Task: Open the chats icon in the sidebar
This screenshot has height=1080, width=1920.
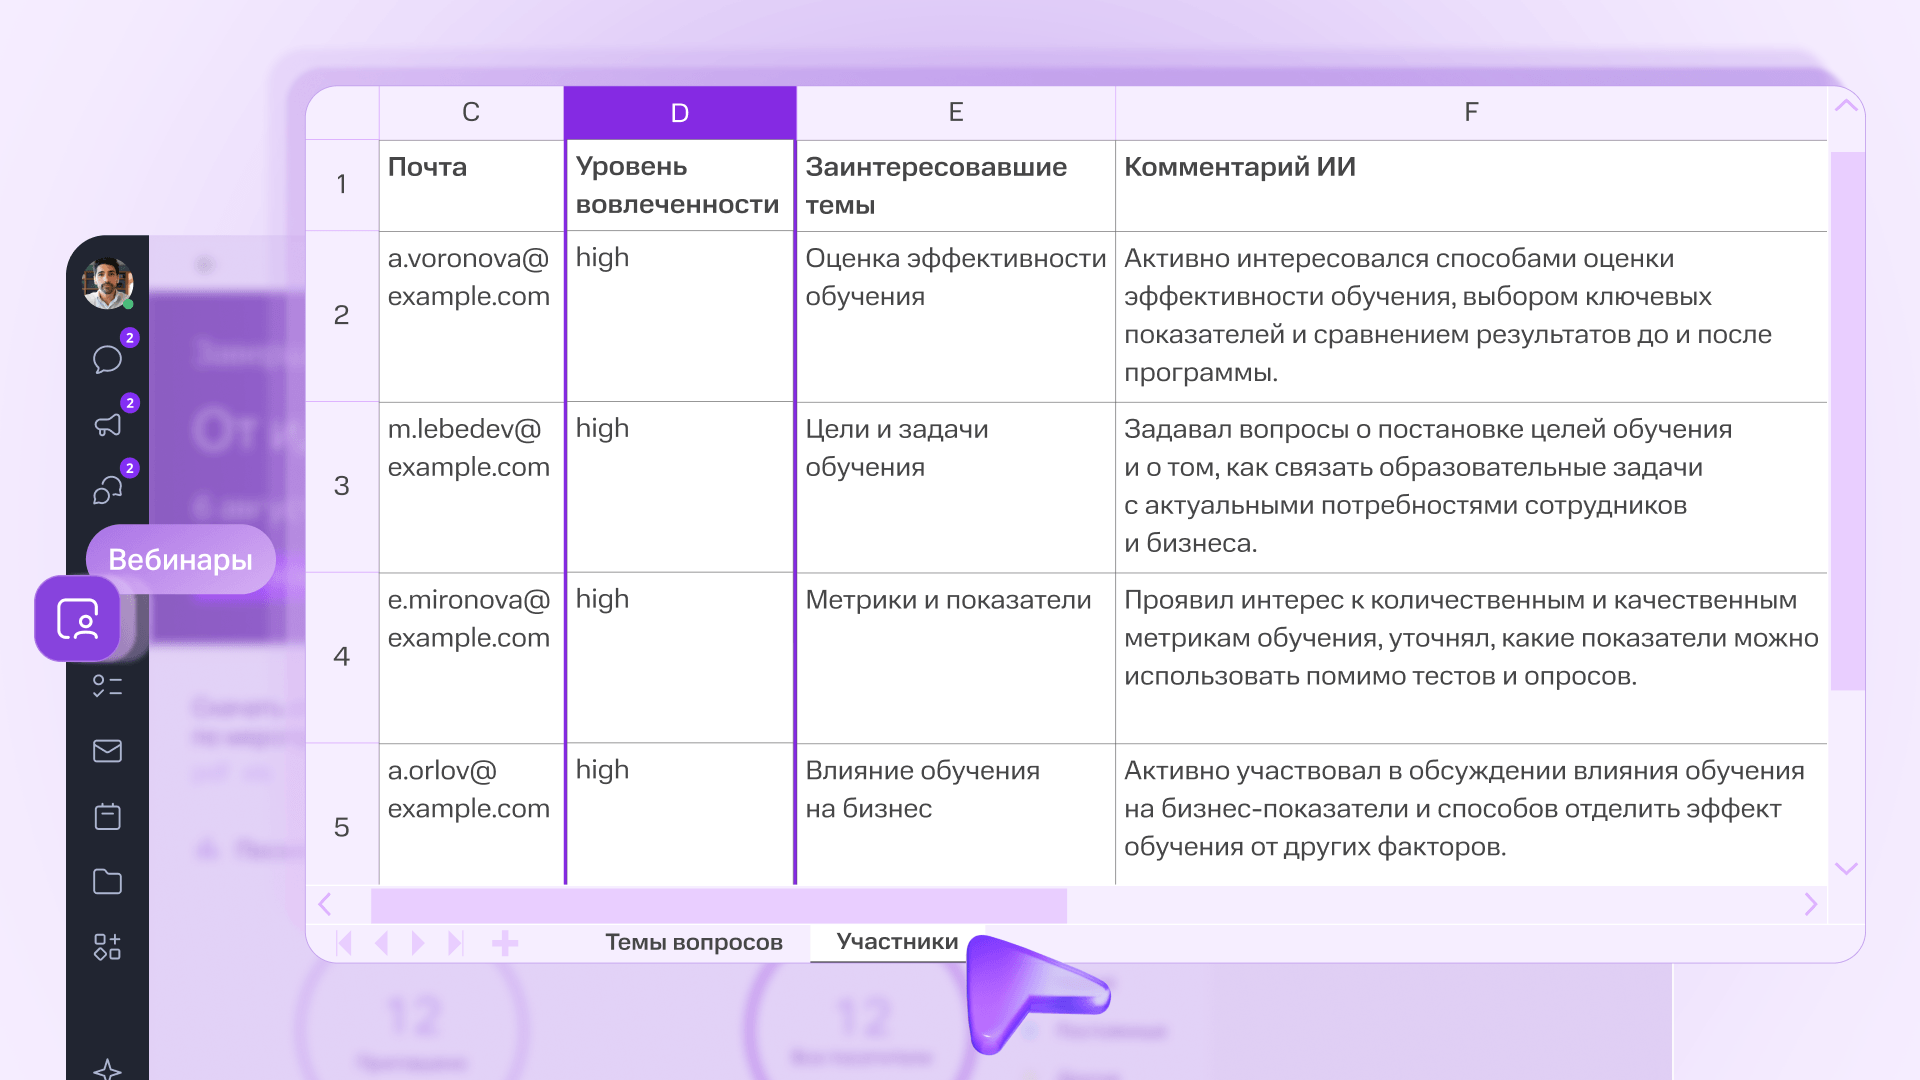Action: (x=107, y=359)
